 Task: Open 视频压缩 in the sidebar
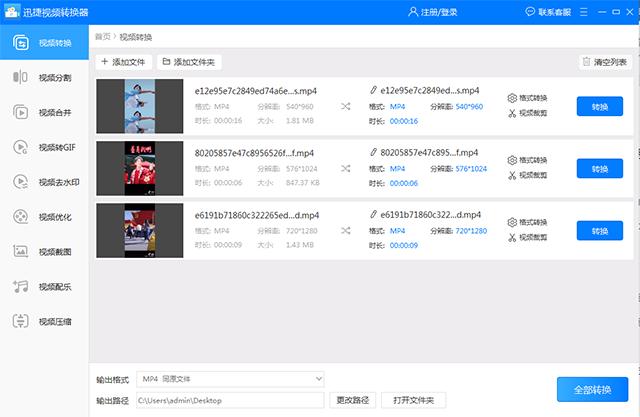click(x=44, y=322)
